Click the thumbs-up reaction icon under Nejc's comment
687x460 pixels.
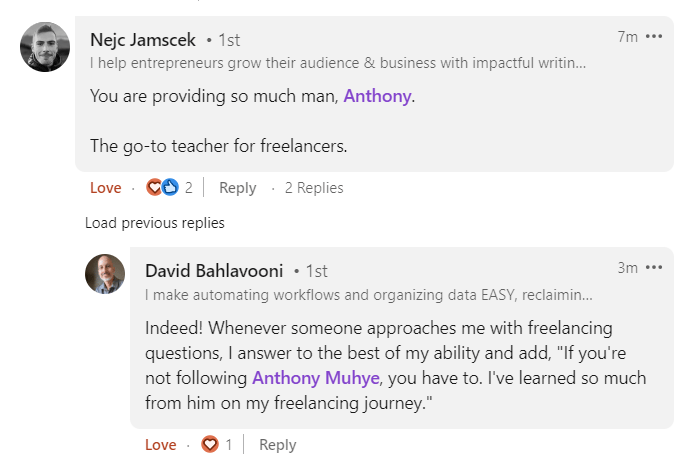point(170,188)
